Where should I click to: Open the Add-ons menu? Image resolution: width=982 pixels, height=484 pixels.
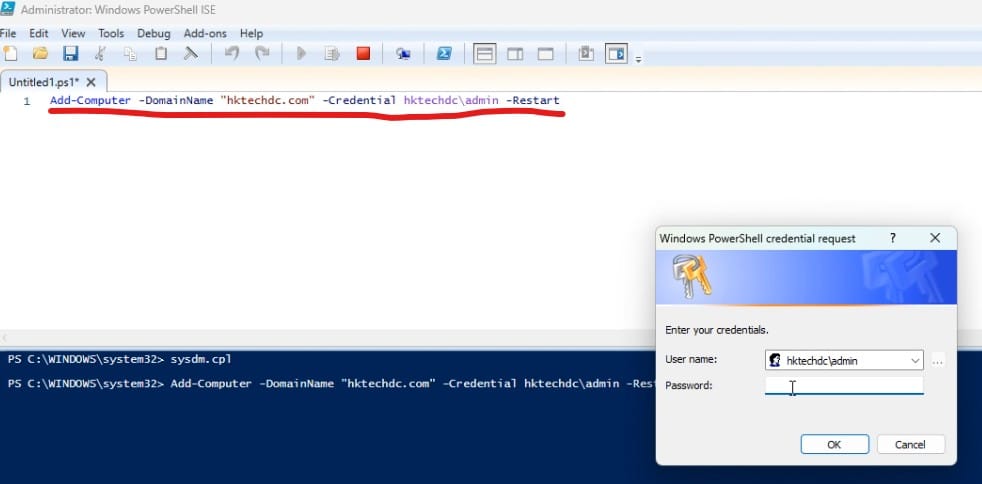205,33
